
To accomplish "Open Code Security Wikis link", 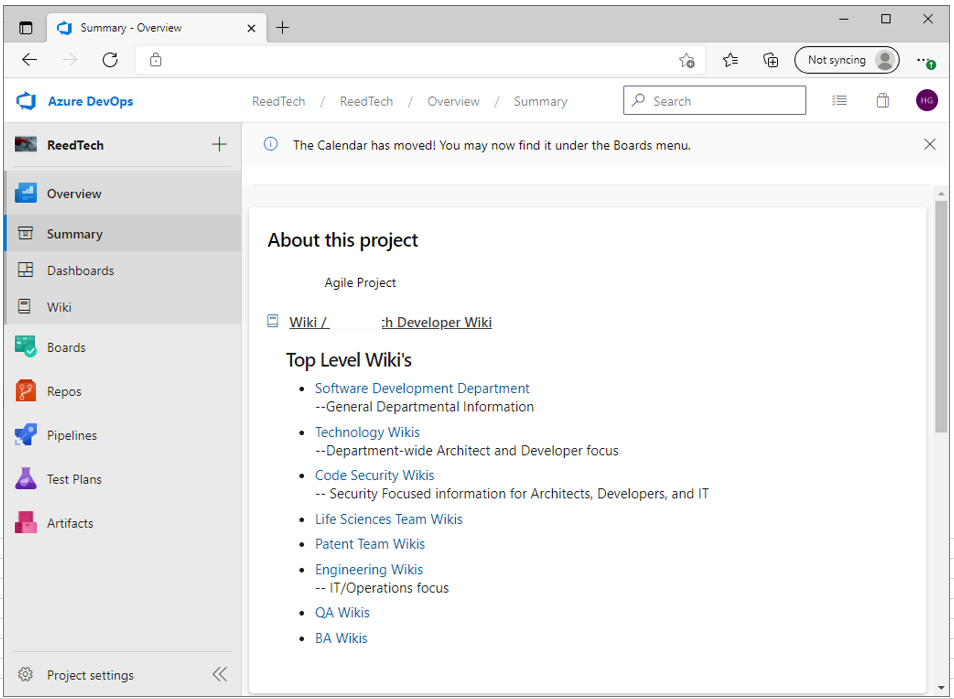I will click(x=374, y=475).
